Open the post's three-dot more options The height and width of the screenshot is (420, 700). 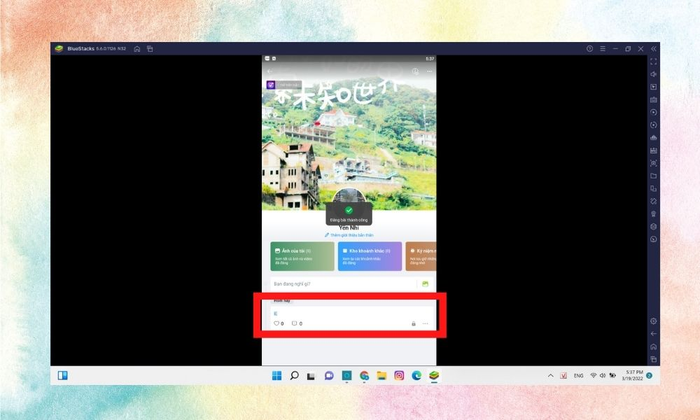(425, 323)
